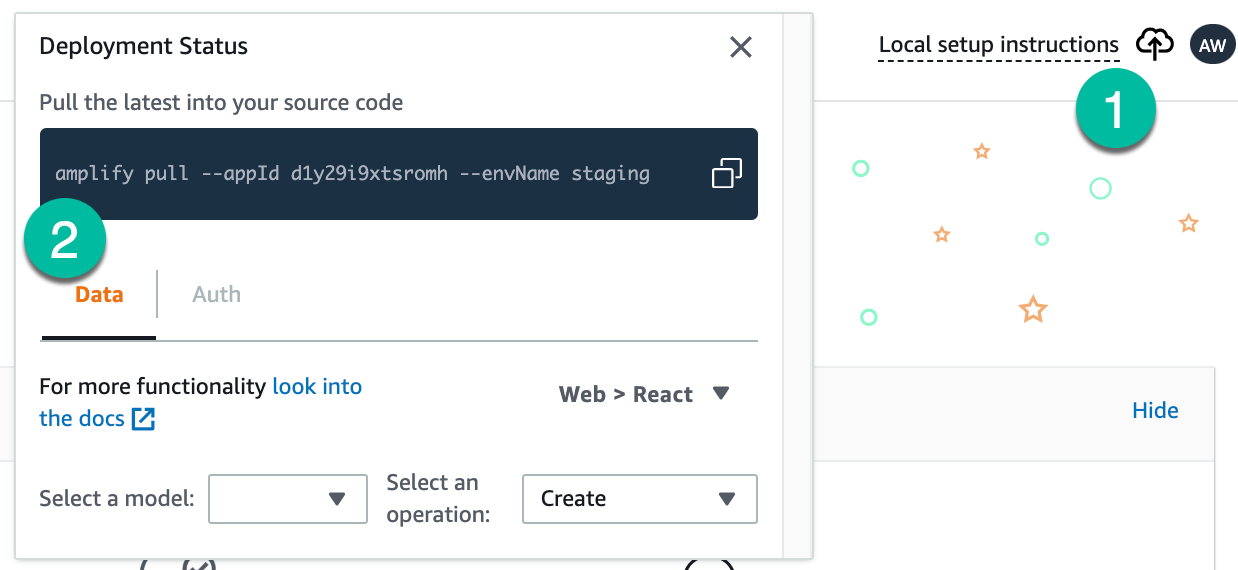Click the external link docs icon

click(x=144, y=419)
